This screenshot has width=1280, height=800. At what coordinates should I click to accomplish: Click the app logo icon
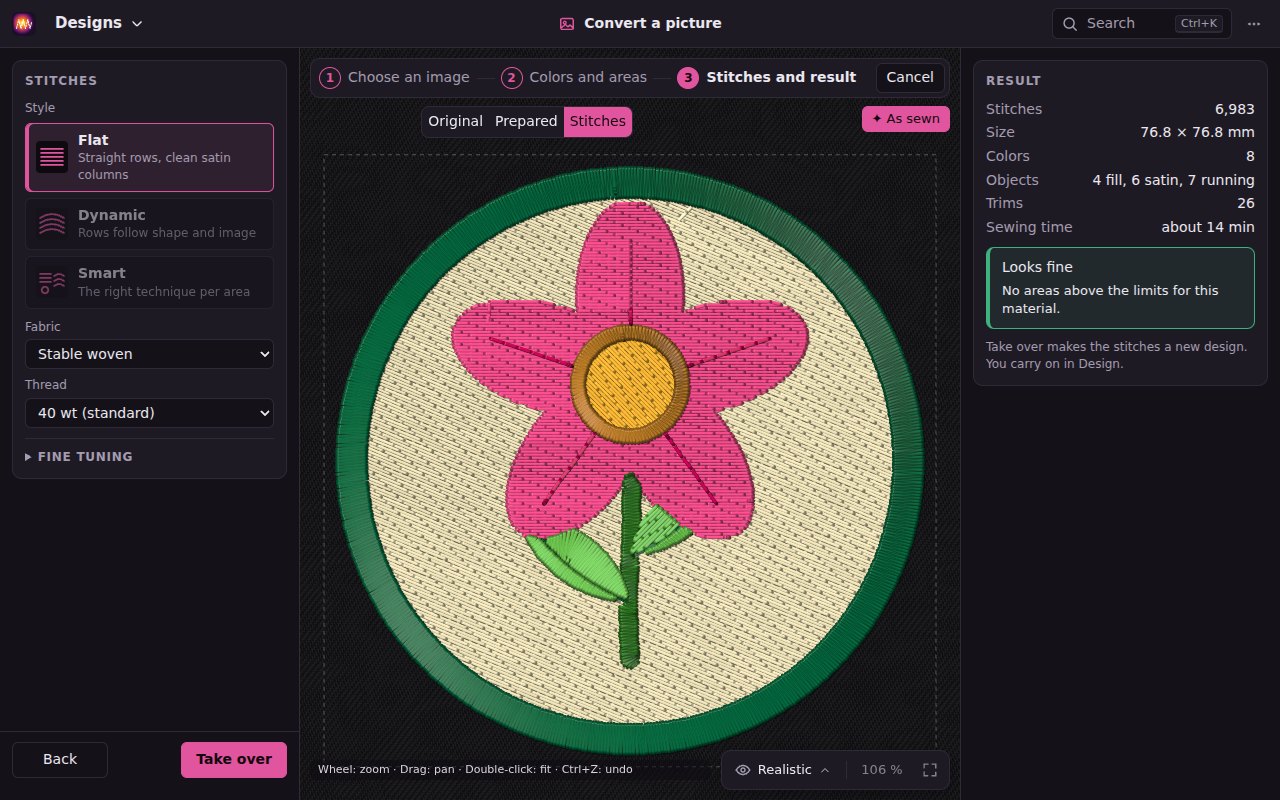tap(24, 23)
